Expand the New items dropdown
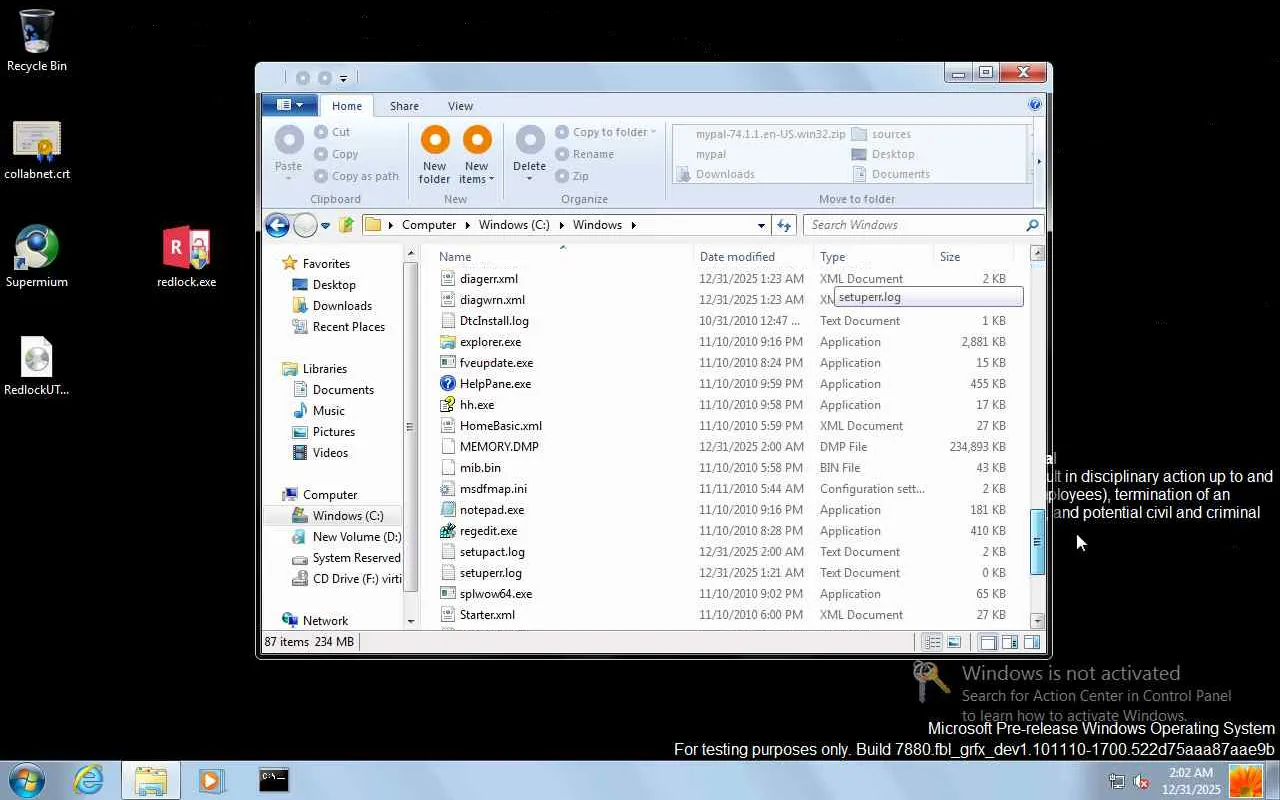1280x800 pixels. [492, 180]
